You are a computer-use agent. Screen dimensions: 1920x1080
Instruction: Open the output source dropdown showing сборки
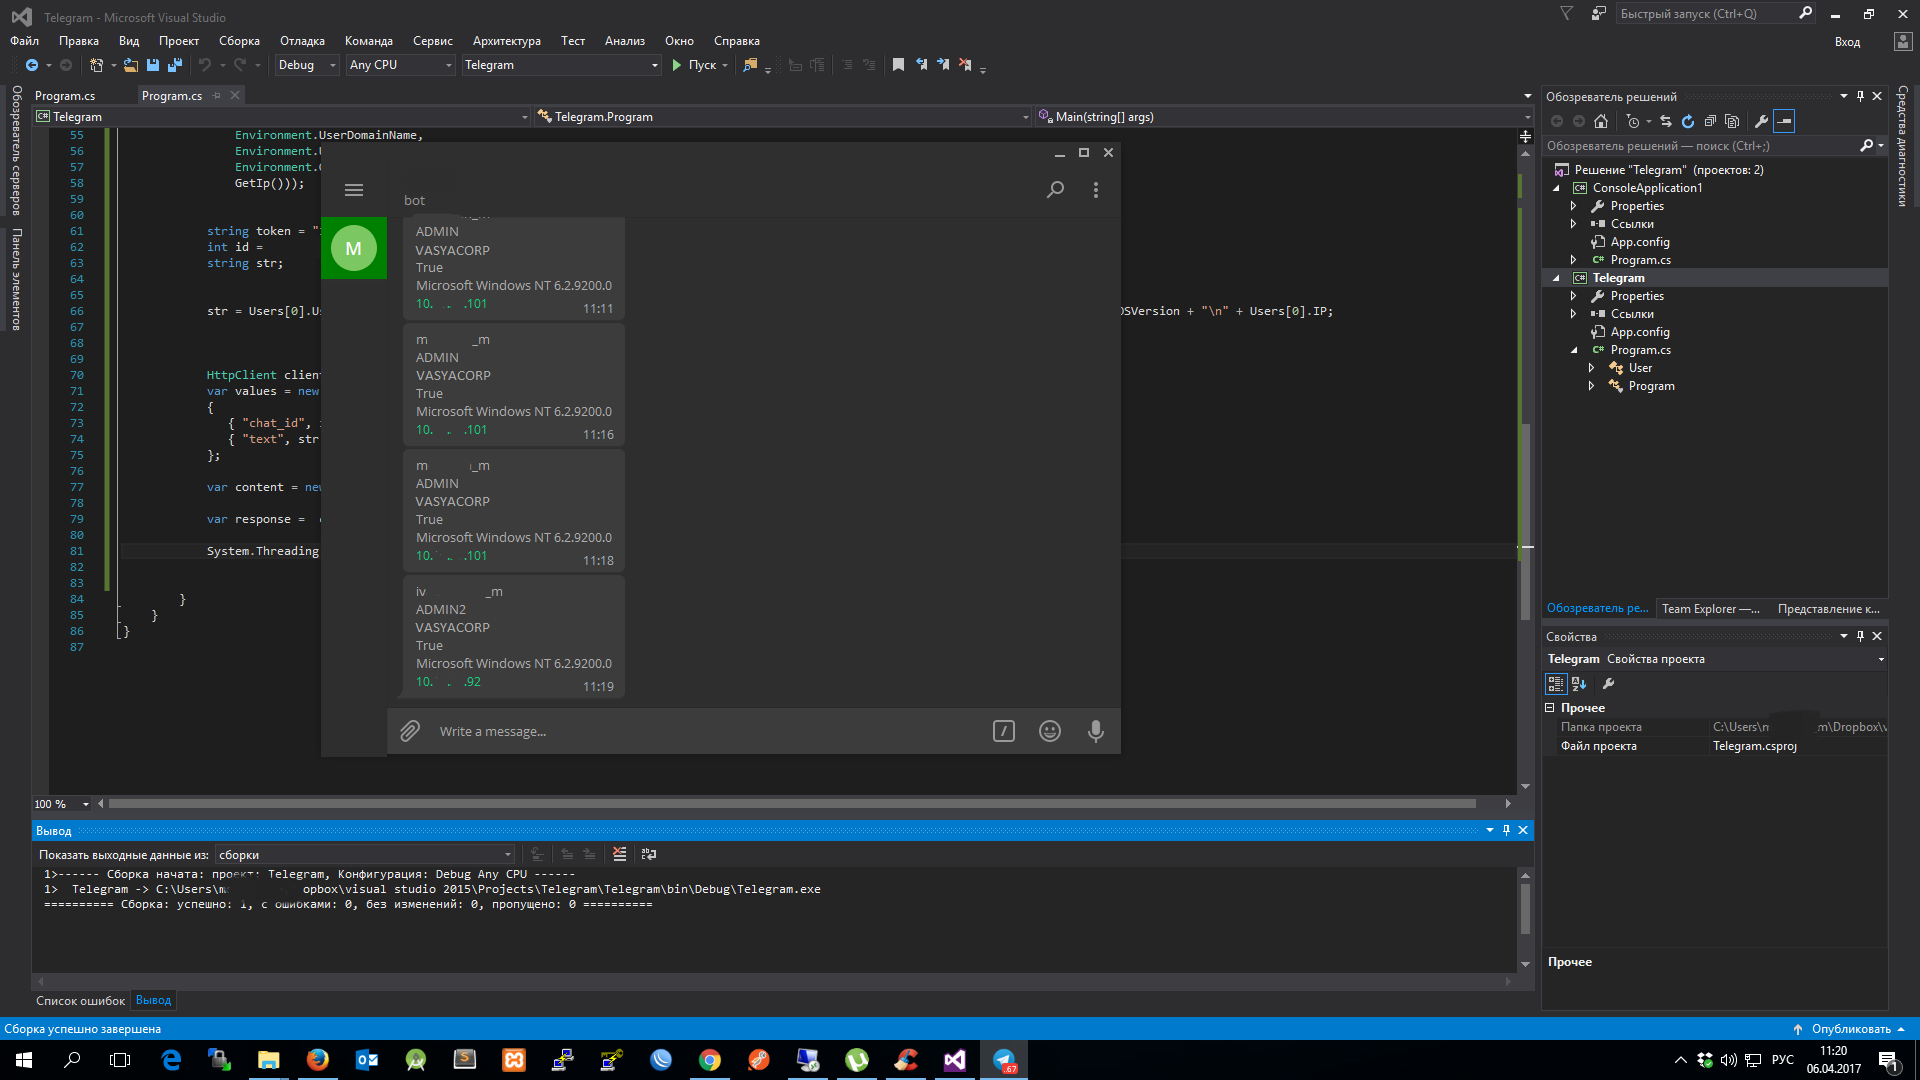(x=365, y=855)
